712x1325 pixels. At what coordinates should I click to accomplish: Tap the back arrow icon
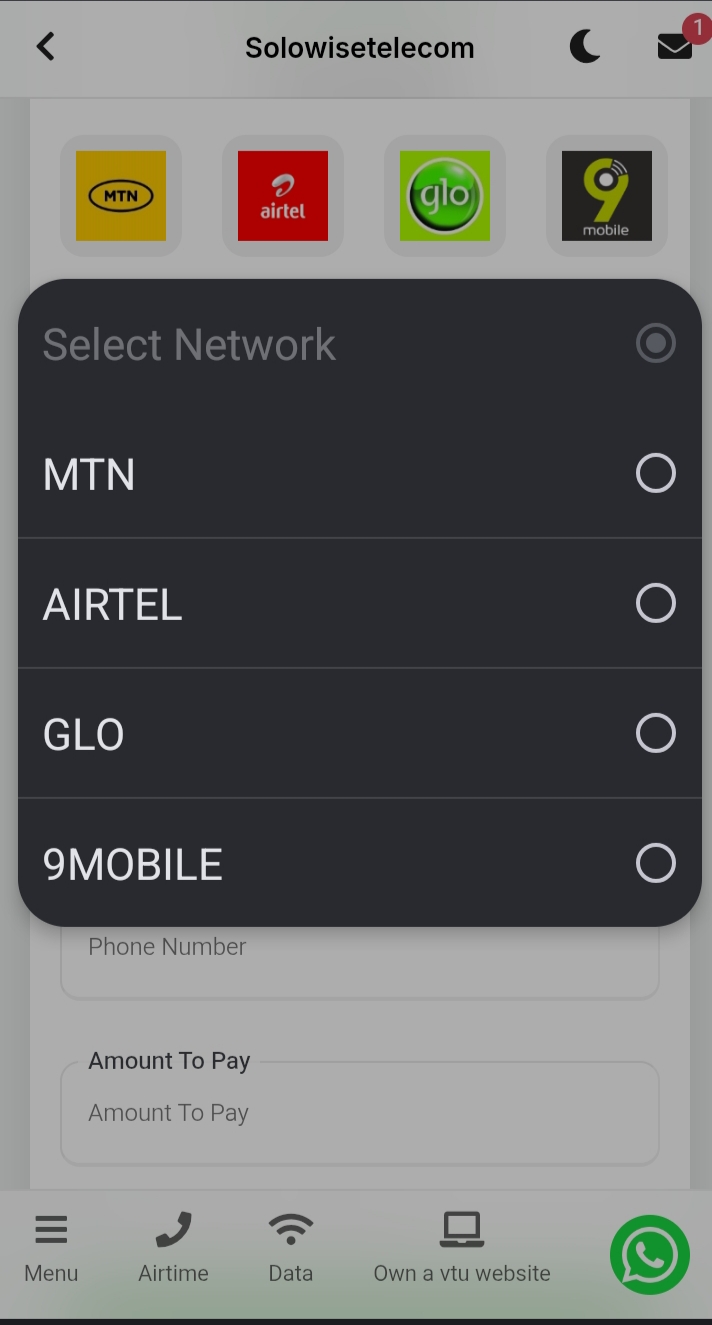coord(45,47)
